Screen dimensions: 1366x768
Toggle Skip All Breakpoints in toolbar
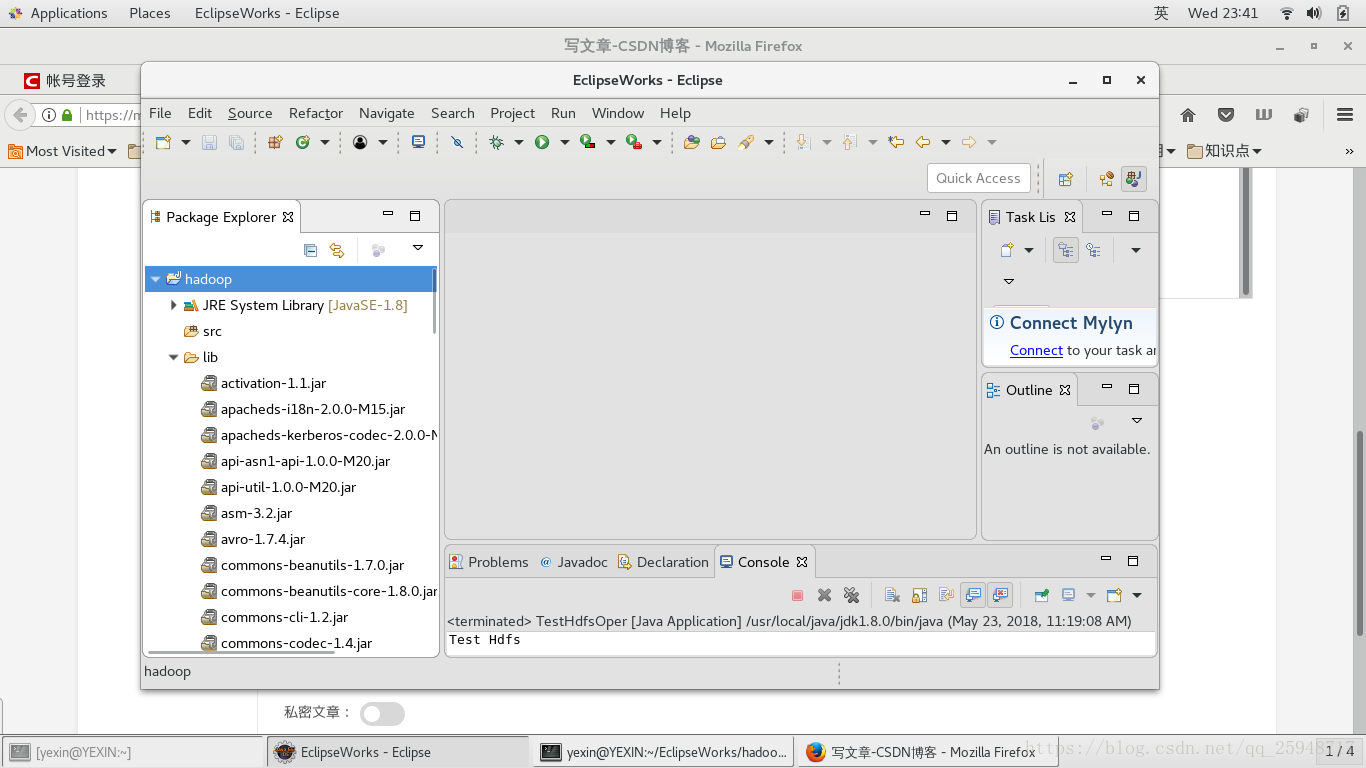pos(457,142)
